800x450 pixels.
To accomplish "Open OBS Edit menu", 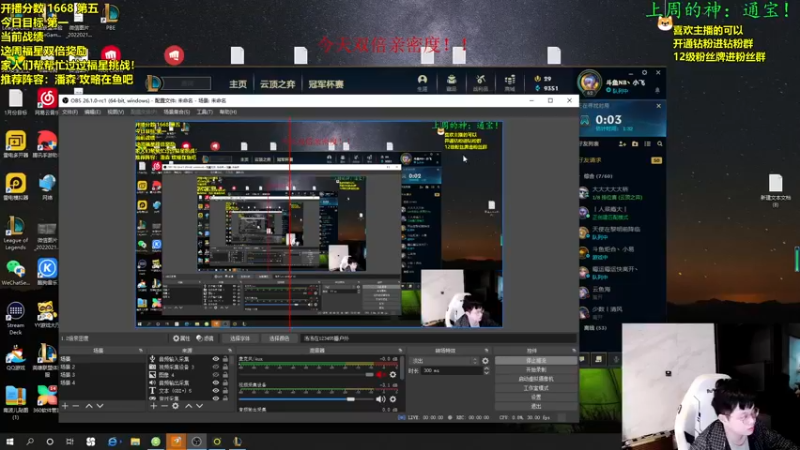I will pyautogui.click(x=92, y=112).
